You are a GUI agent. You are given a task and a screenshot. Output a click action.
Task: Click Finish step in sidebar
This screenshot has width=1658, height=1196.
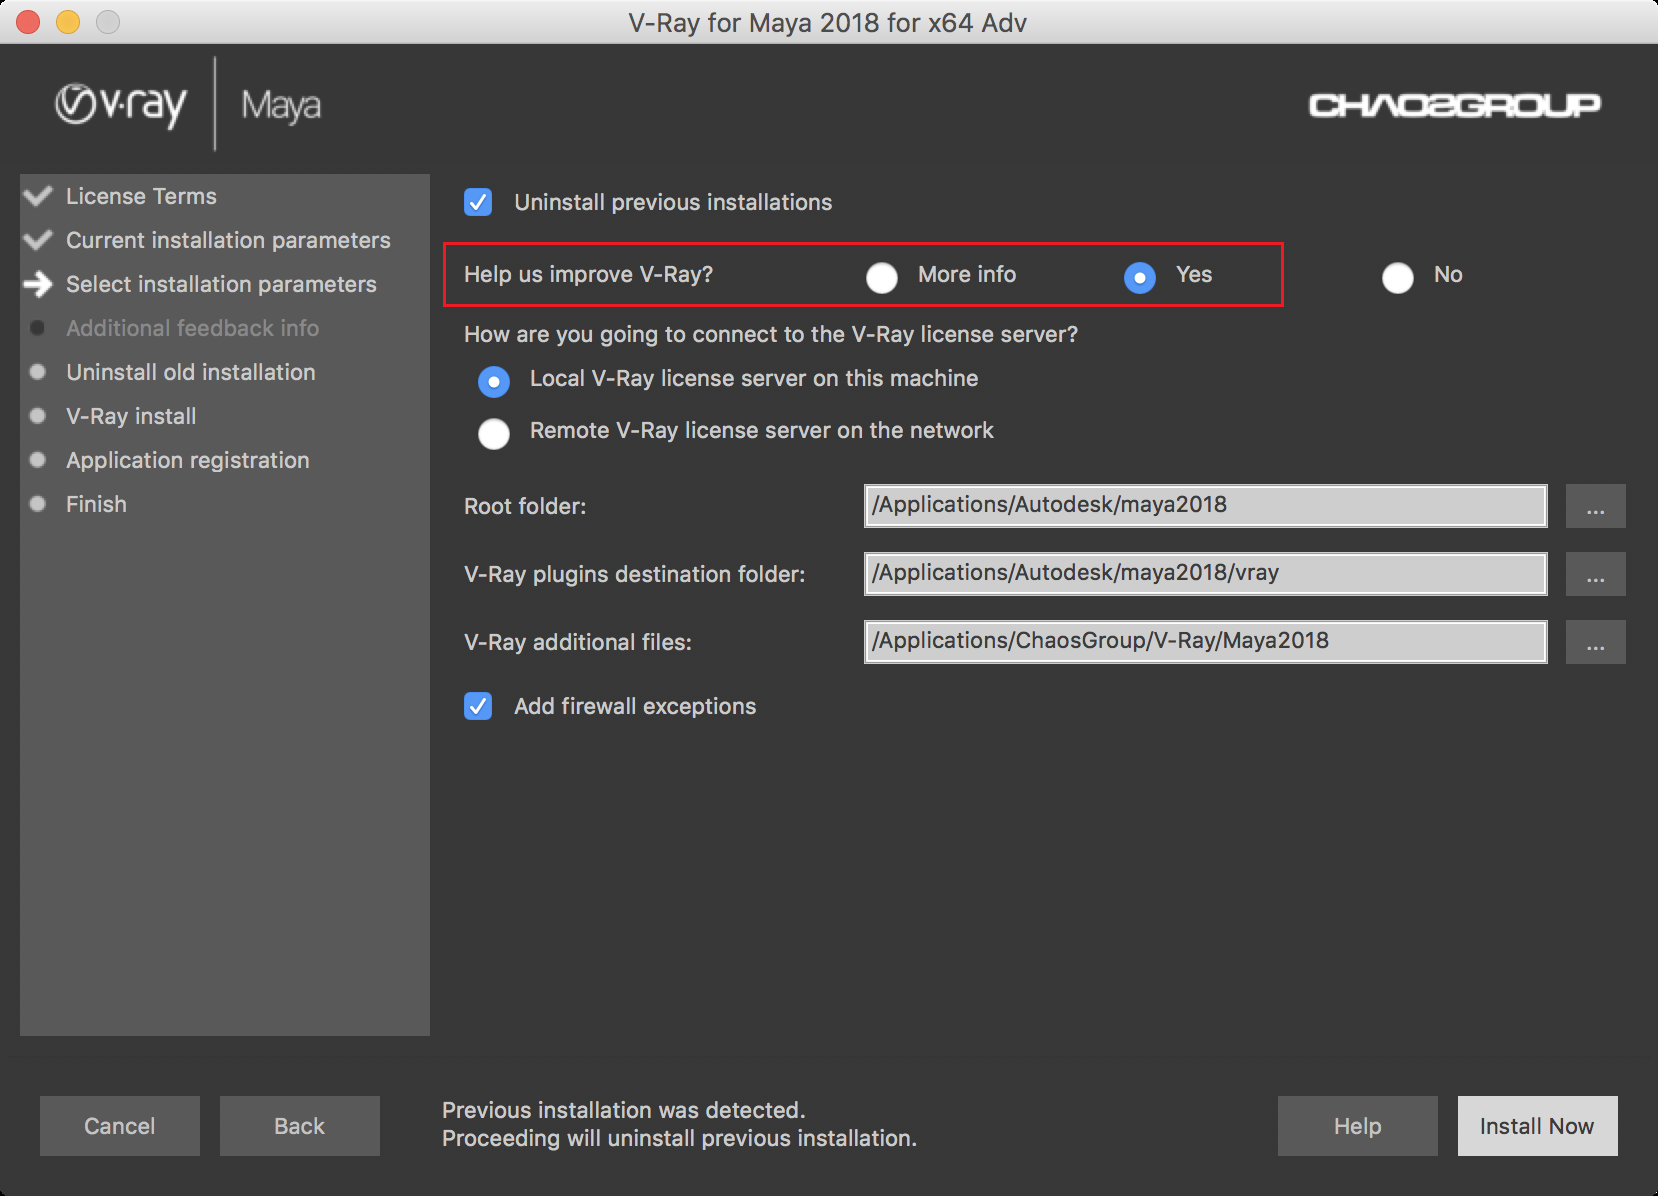point(96,504)
